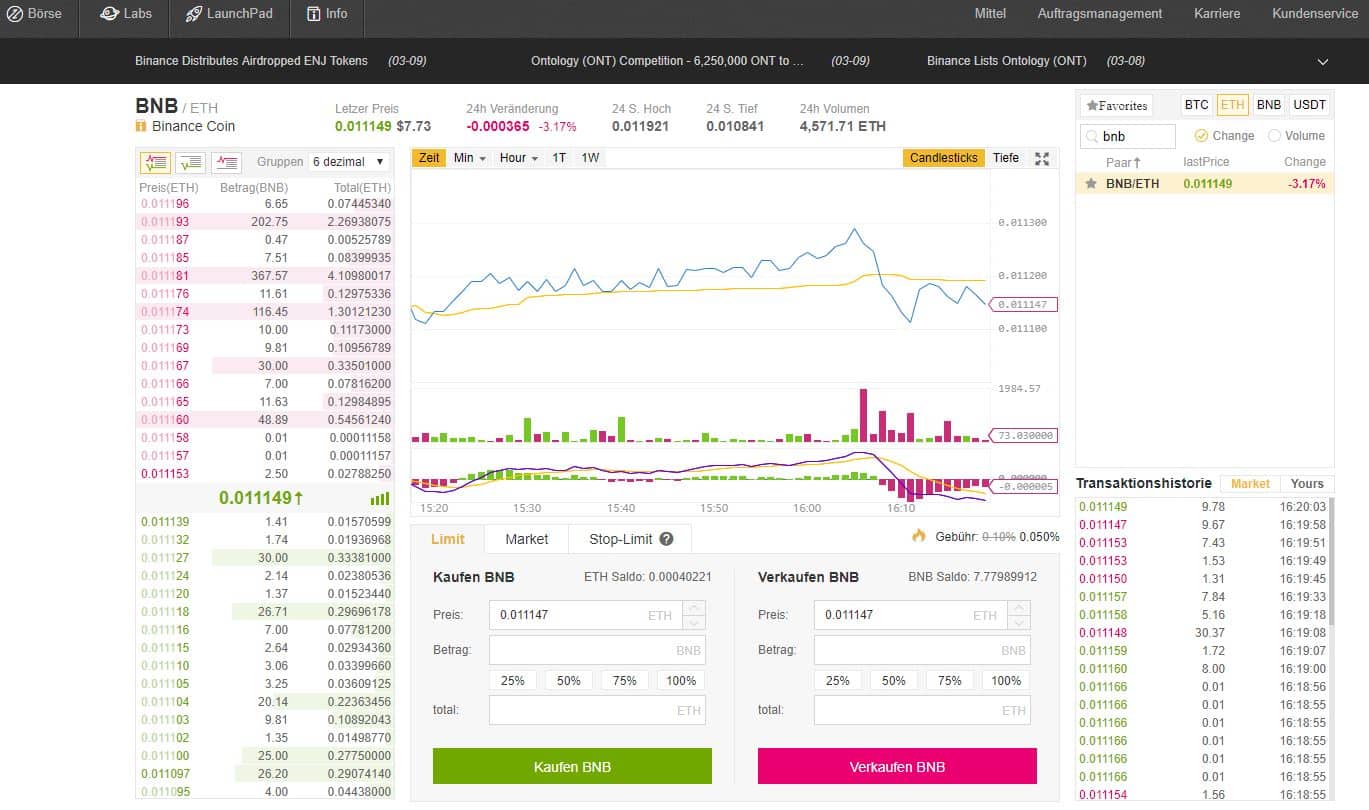Show combined buy and sell order book view
This screenshot has width=1369, height=810.
click(x=155, y=161)
